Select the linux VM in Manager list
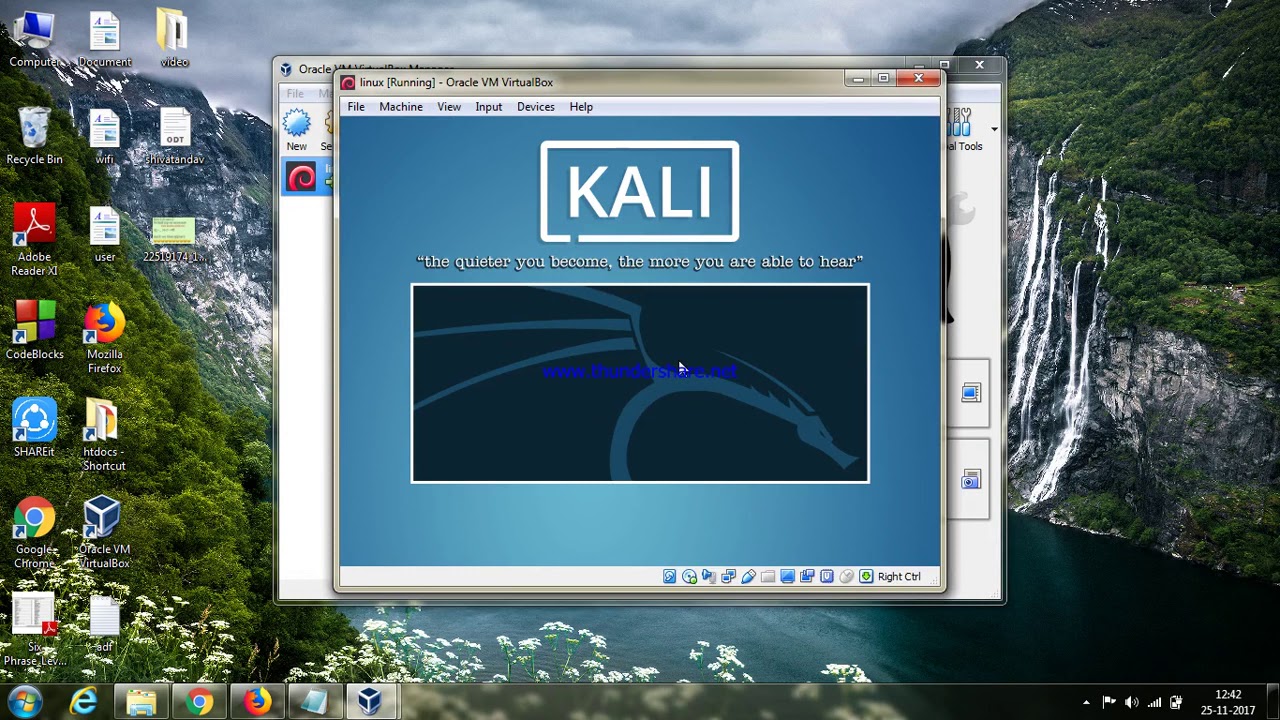This screenshot has height=720, width=1280. (x=306, y=178)
